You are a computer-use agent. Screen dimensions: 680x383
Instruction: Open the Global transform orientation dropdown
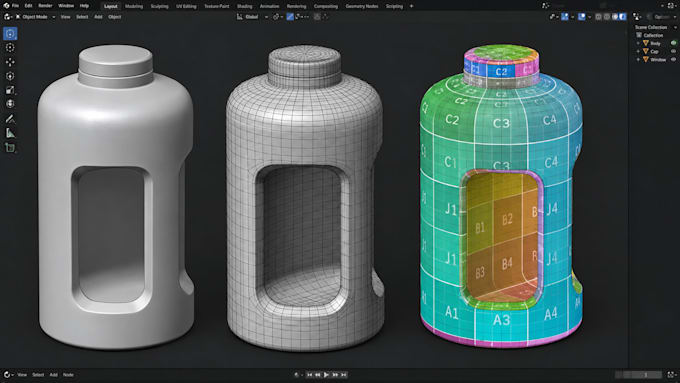(253, 17)
